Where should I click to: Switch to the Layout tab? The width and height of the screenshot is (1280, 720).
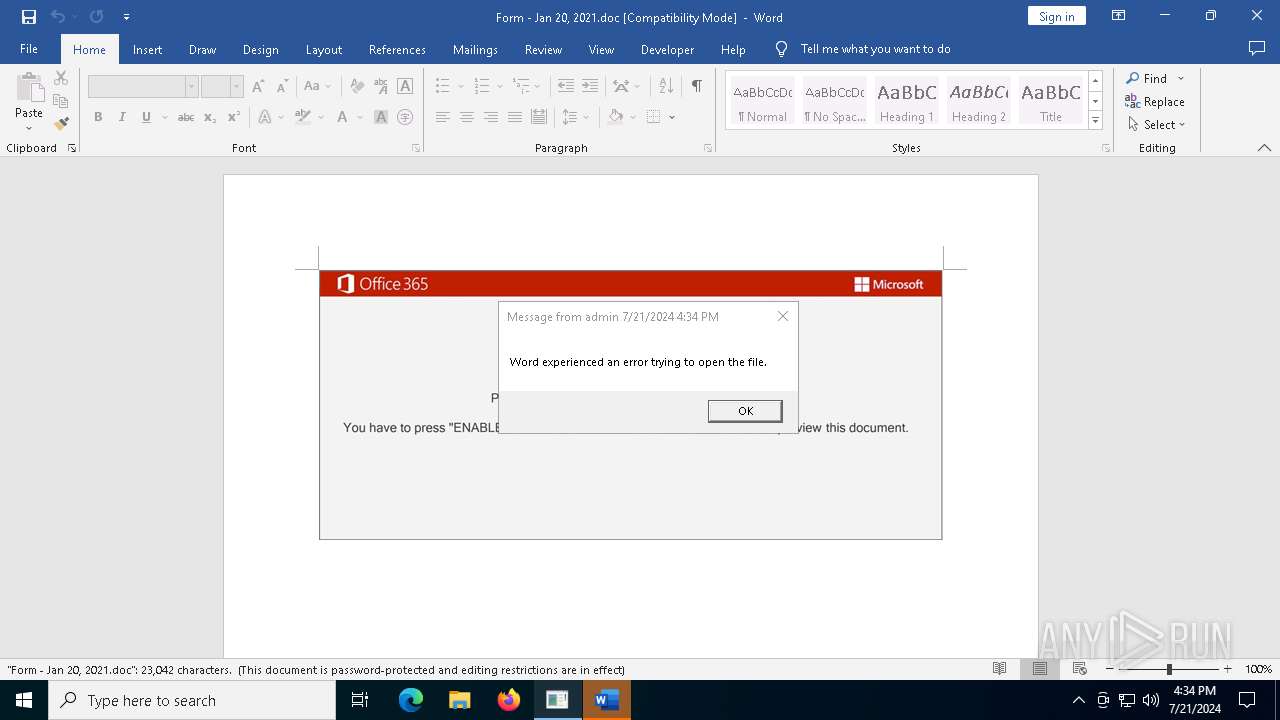[x=323, y=49]
